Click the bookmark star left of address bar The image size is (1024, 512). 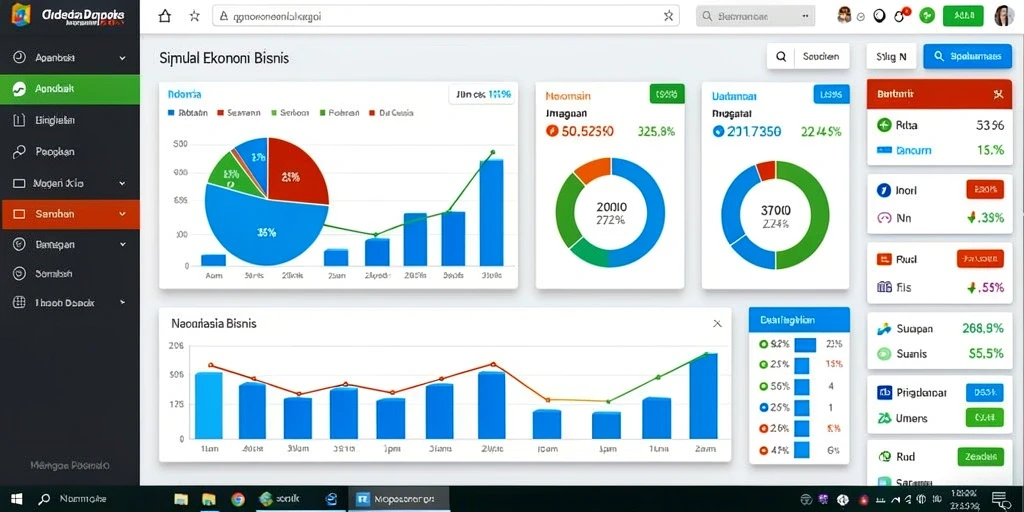click(x=195, y=16)
